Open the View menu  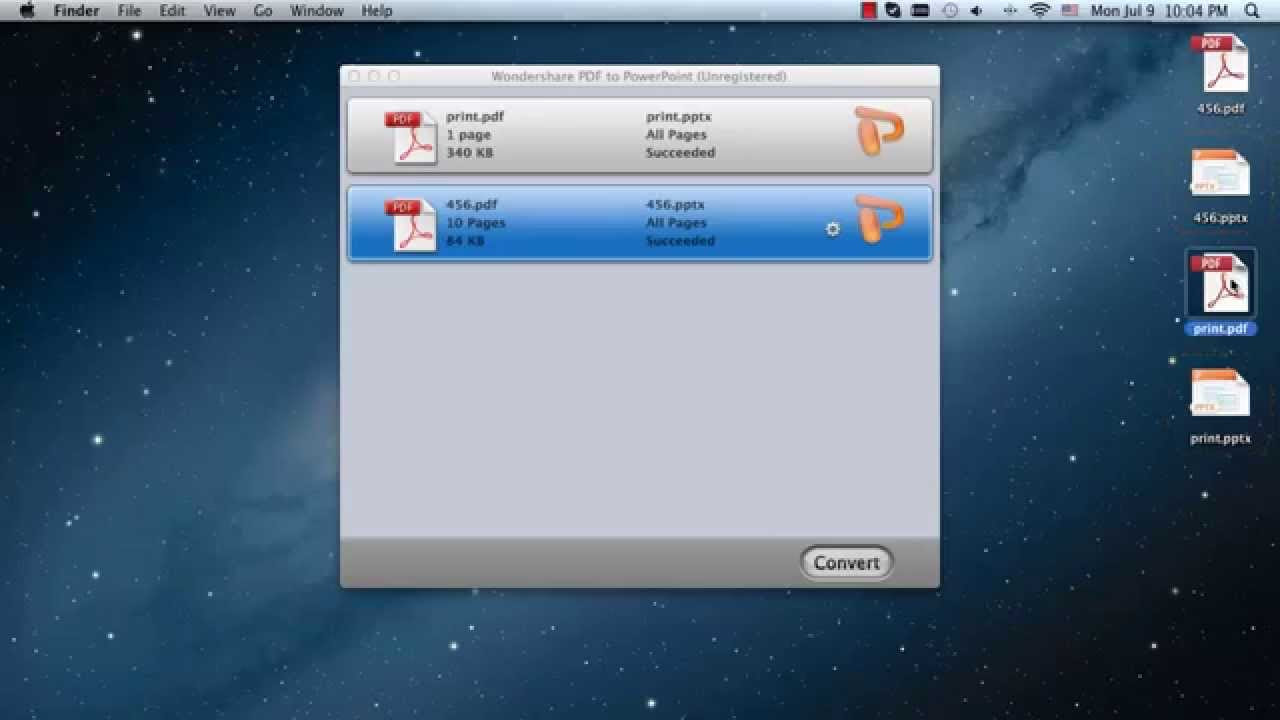pyautogui.click(x=219, y=11)
